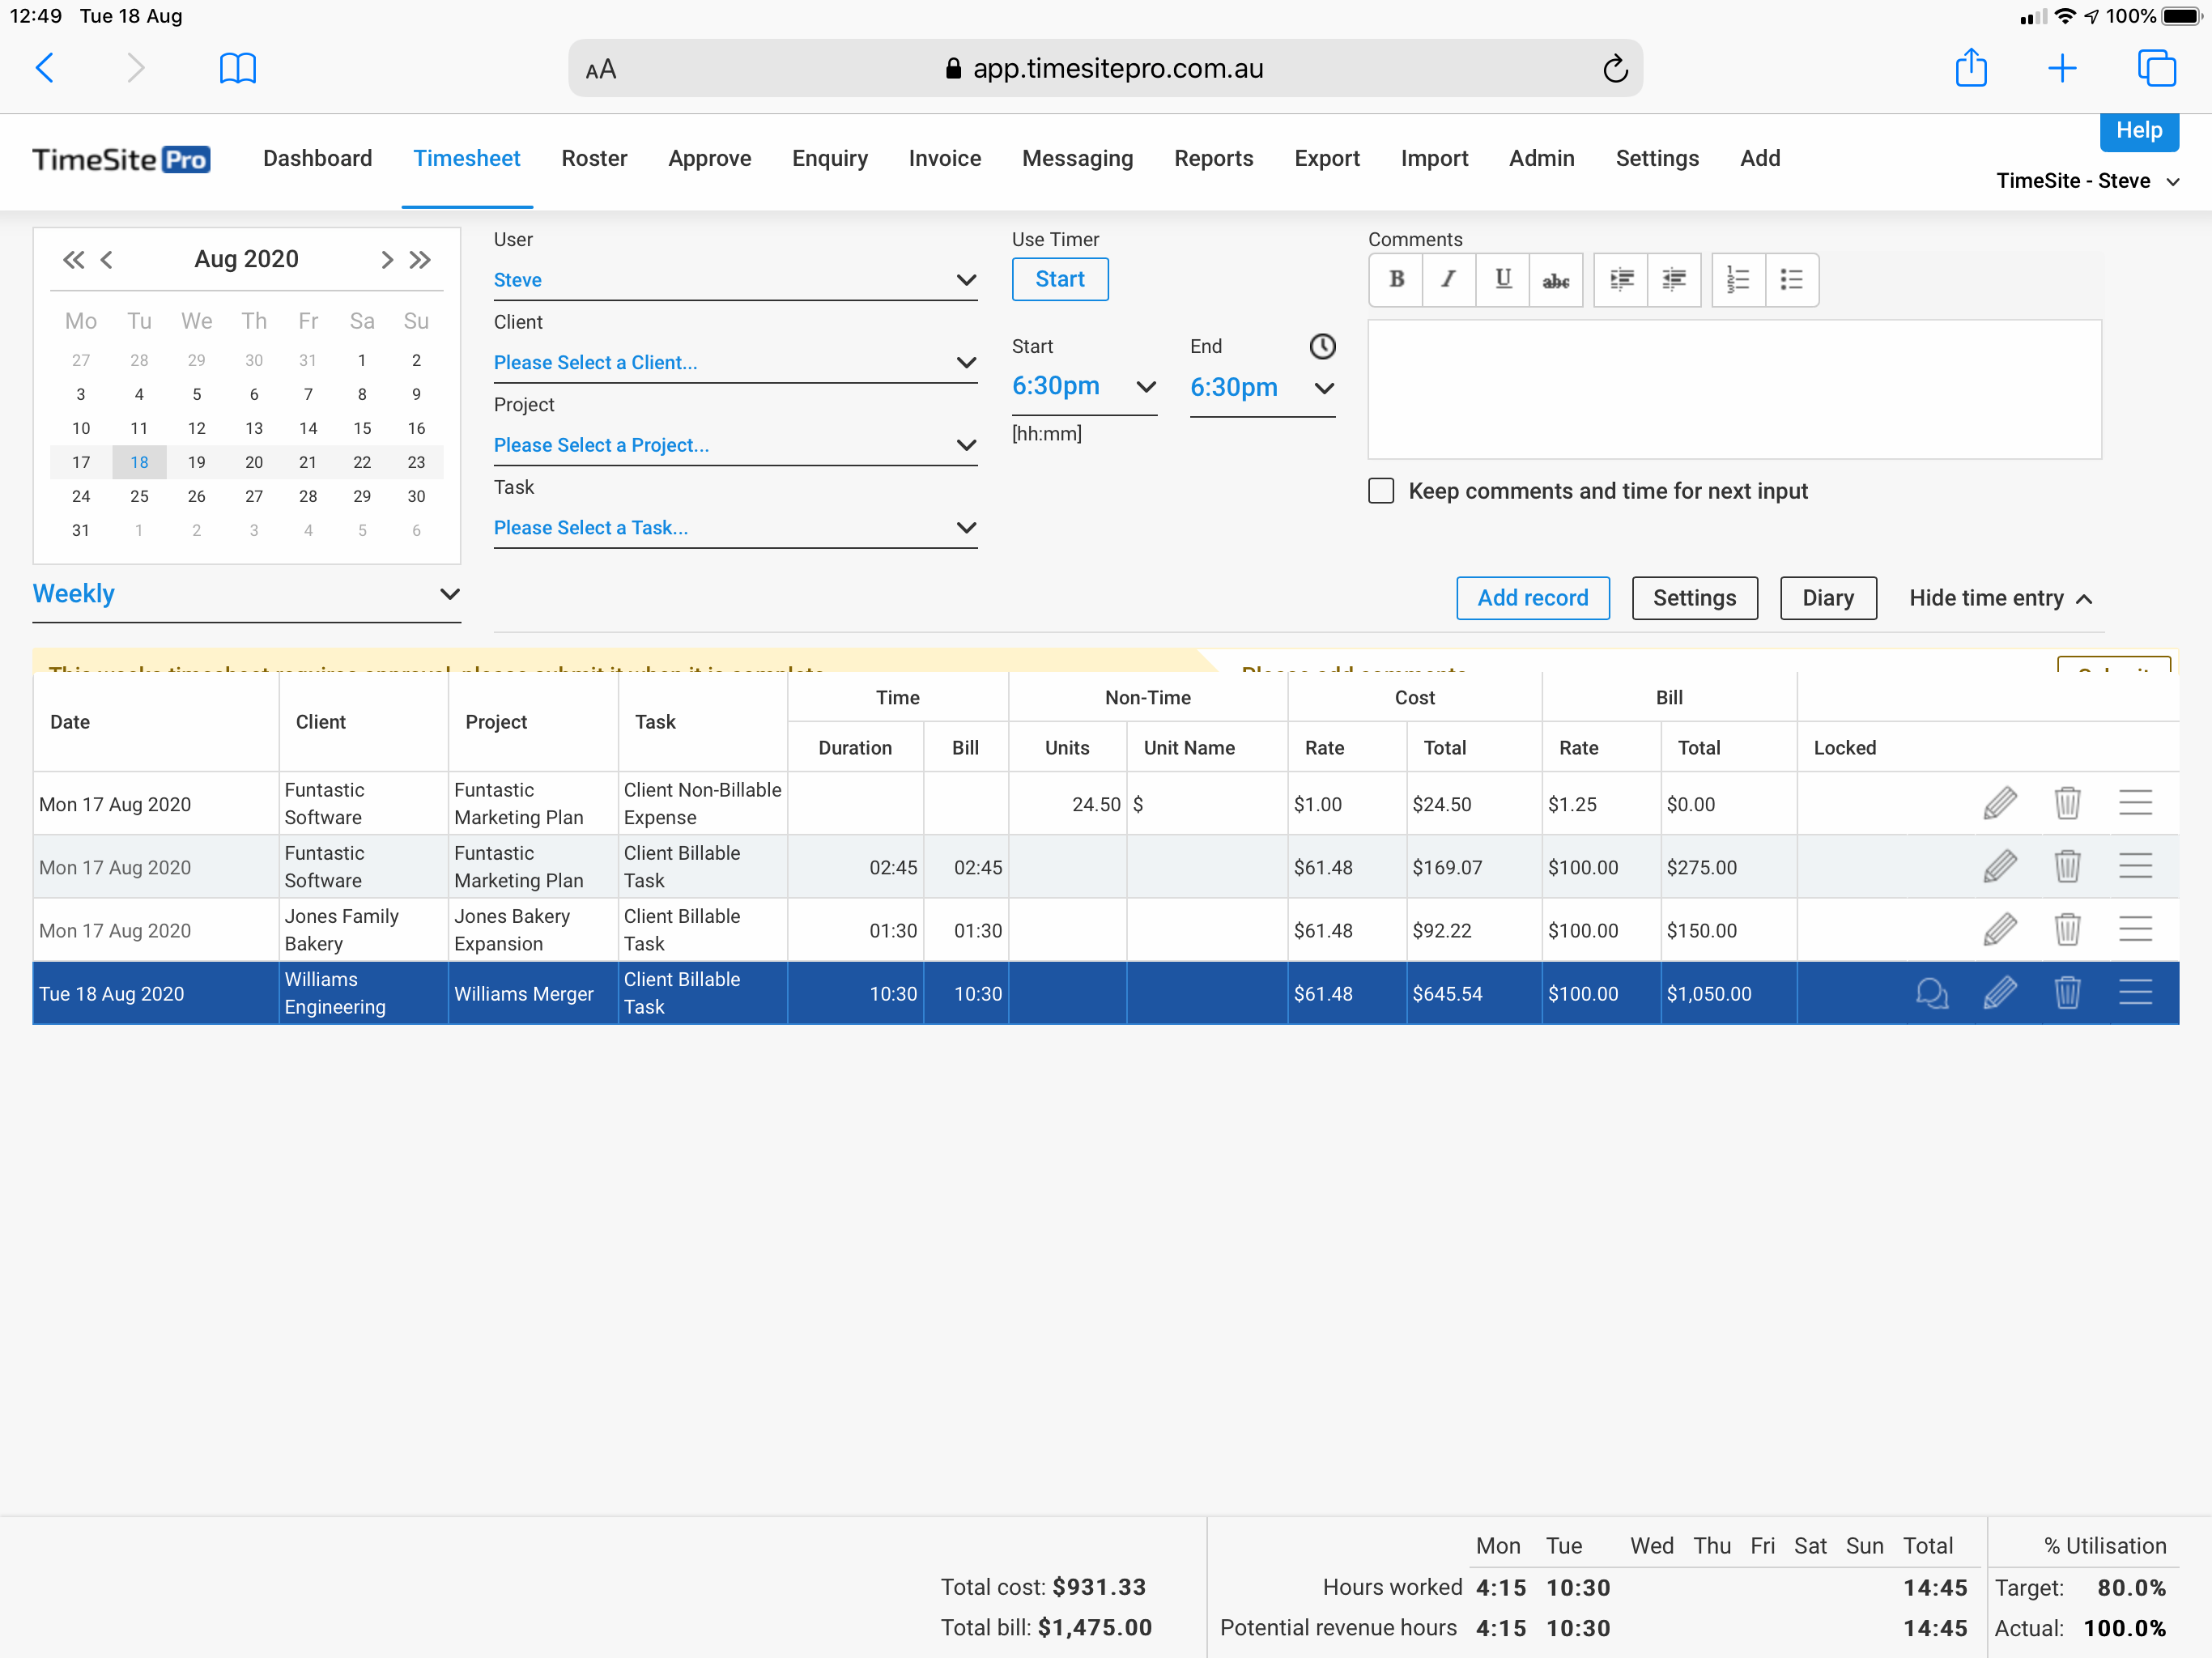Open row menu for Jones Family Bakery

[2134, 930]
